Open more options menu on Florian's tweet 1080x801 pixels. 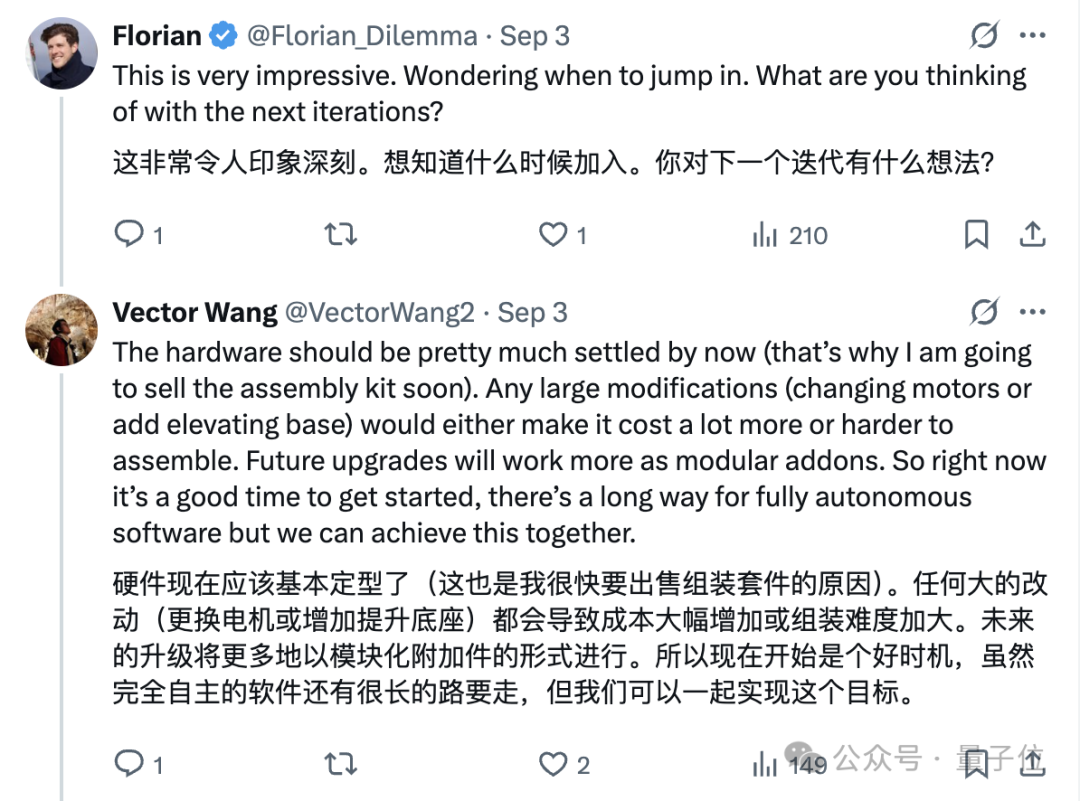coord(1032,36)
